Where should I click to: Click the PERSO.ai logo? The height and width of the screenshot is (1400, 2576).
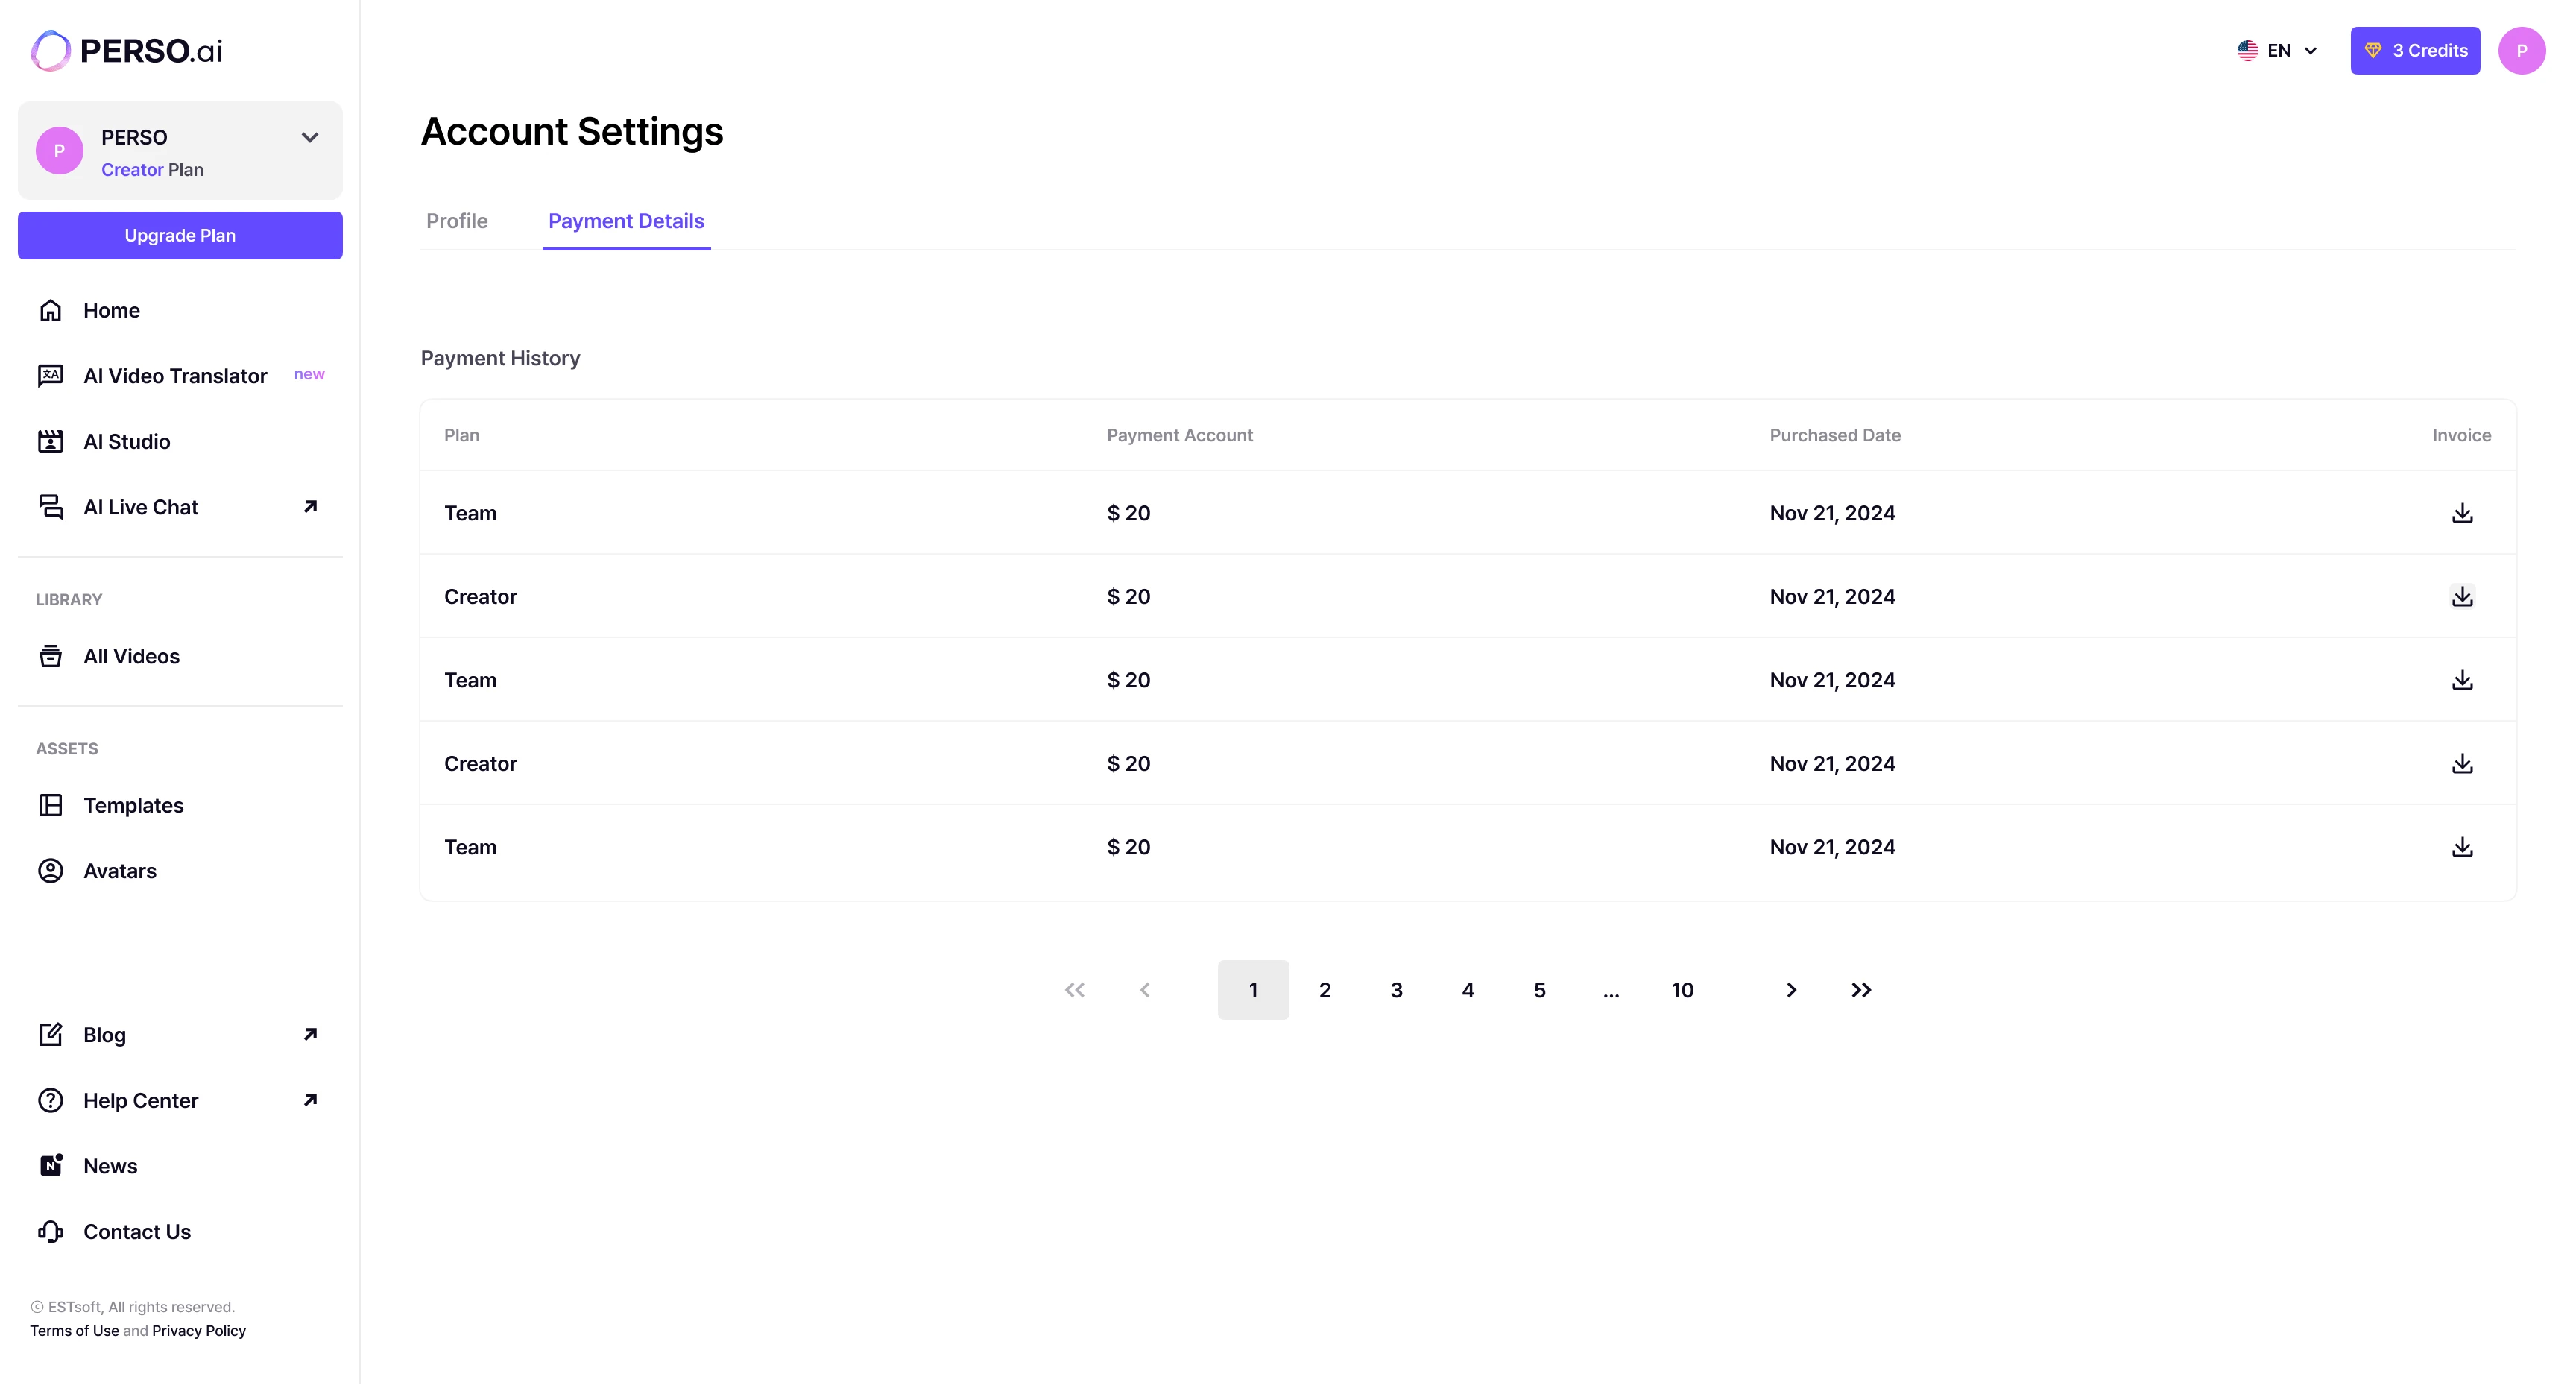pos(126,50)
